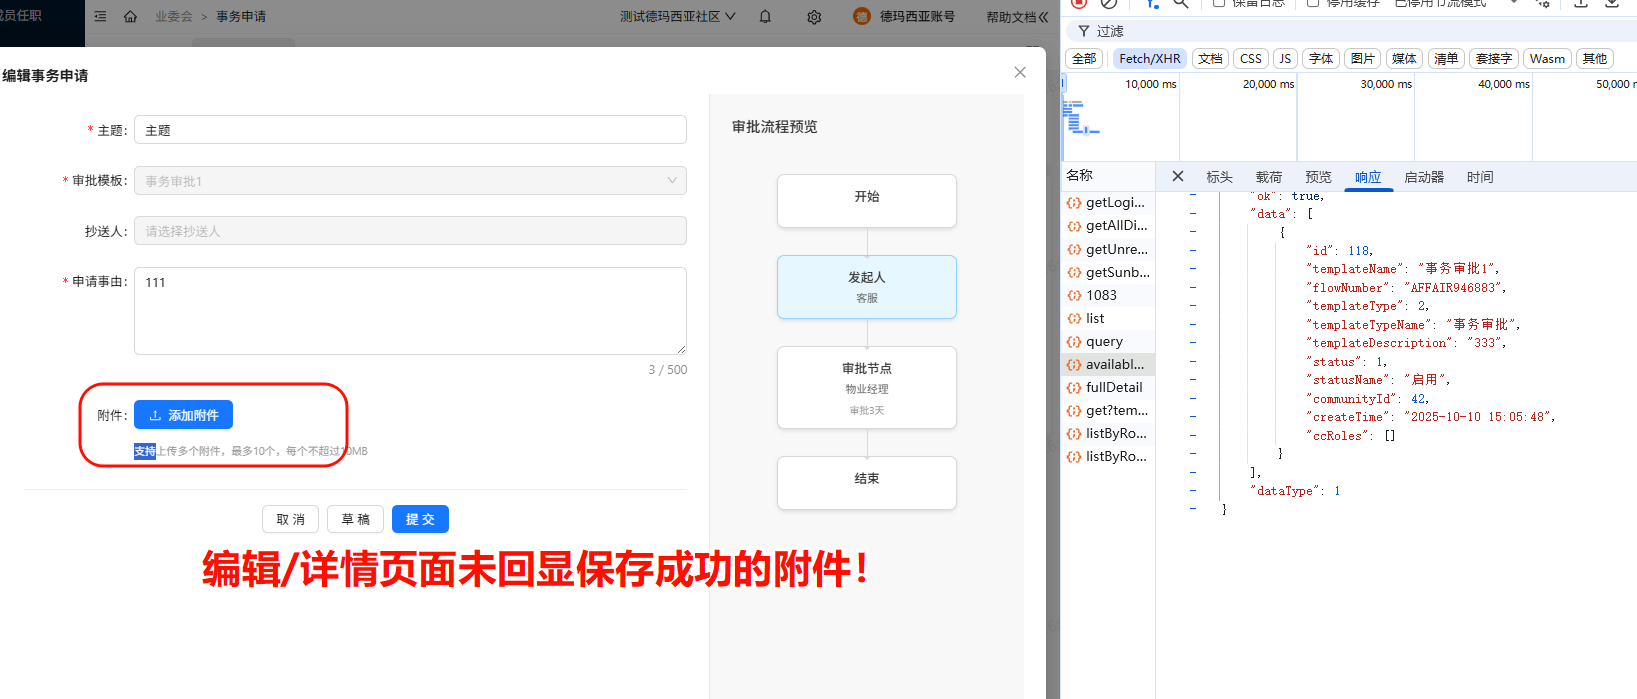Click the 主题 input field
The height and width of the screenshot is (699, 1637).
pyautogui.click(x=410, y=130)
